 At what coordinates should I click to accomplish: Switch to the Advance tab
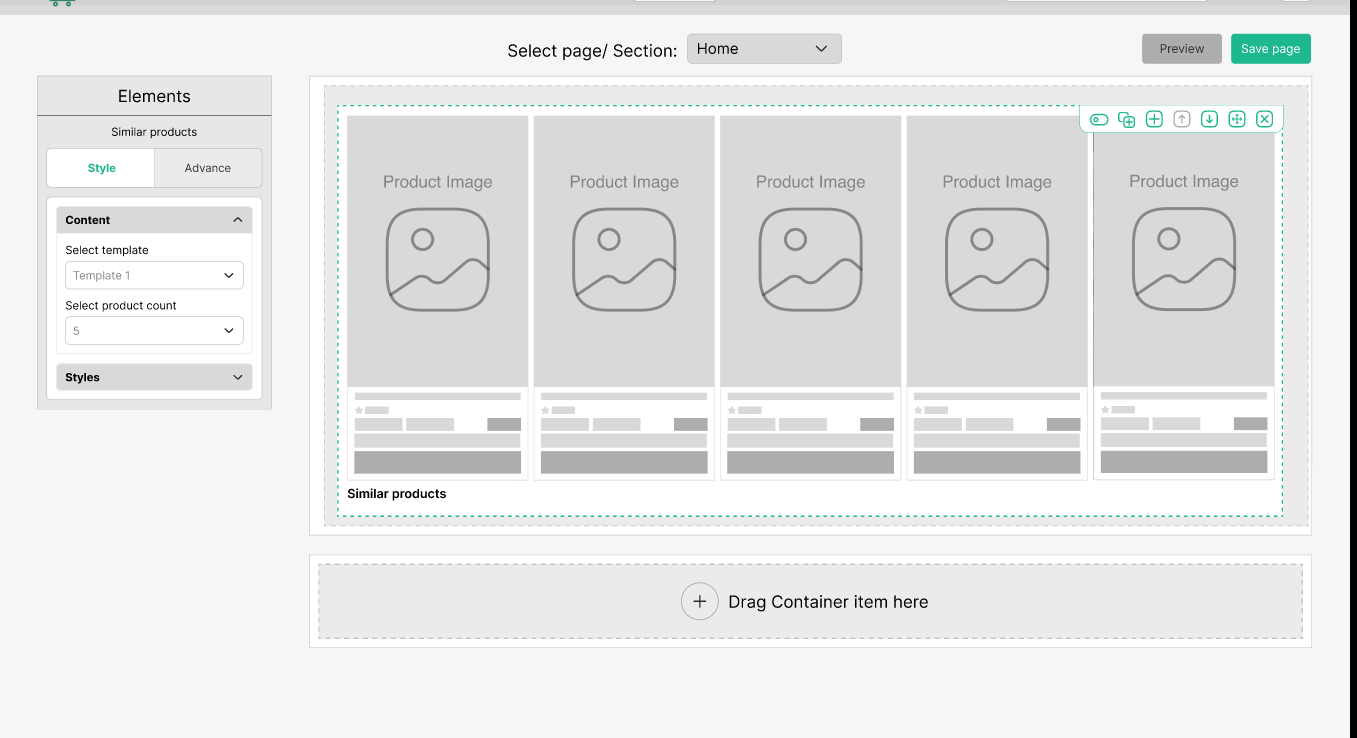pyautogui.click(x=208, y=168)
